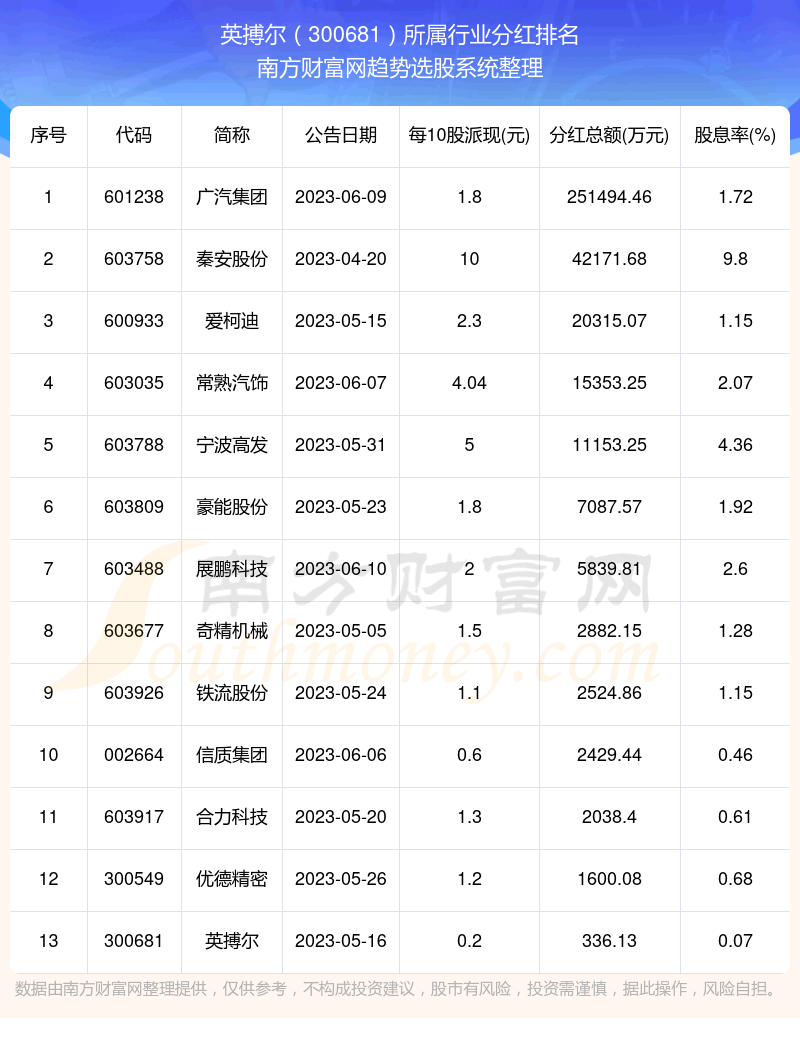Viewport: 800px width, 1040px height.
Task: Click the 序号 column header
Action: click(48, 135)
